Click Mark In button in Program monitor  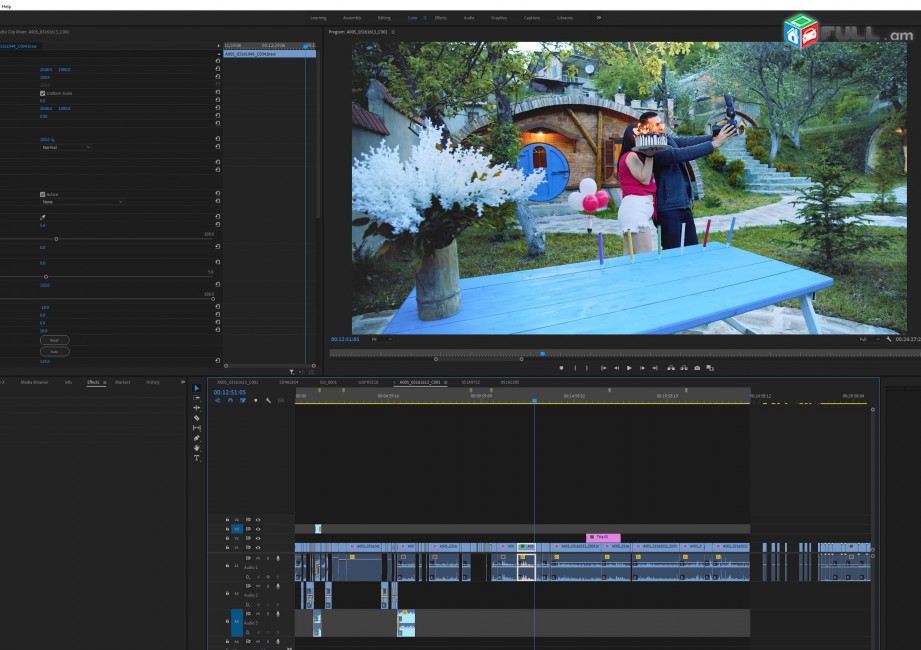575,368
